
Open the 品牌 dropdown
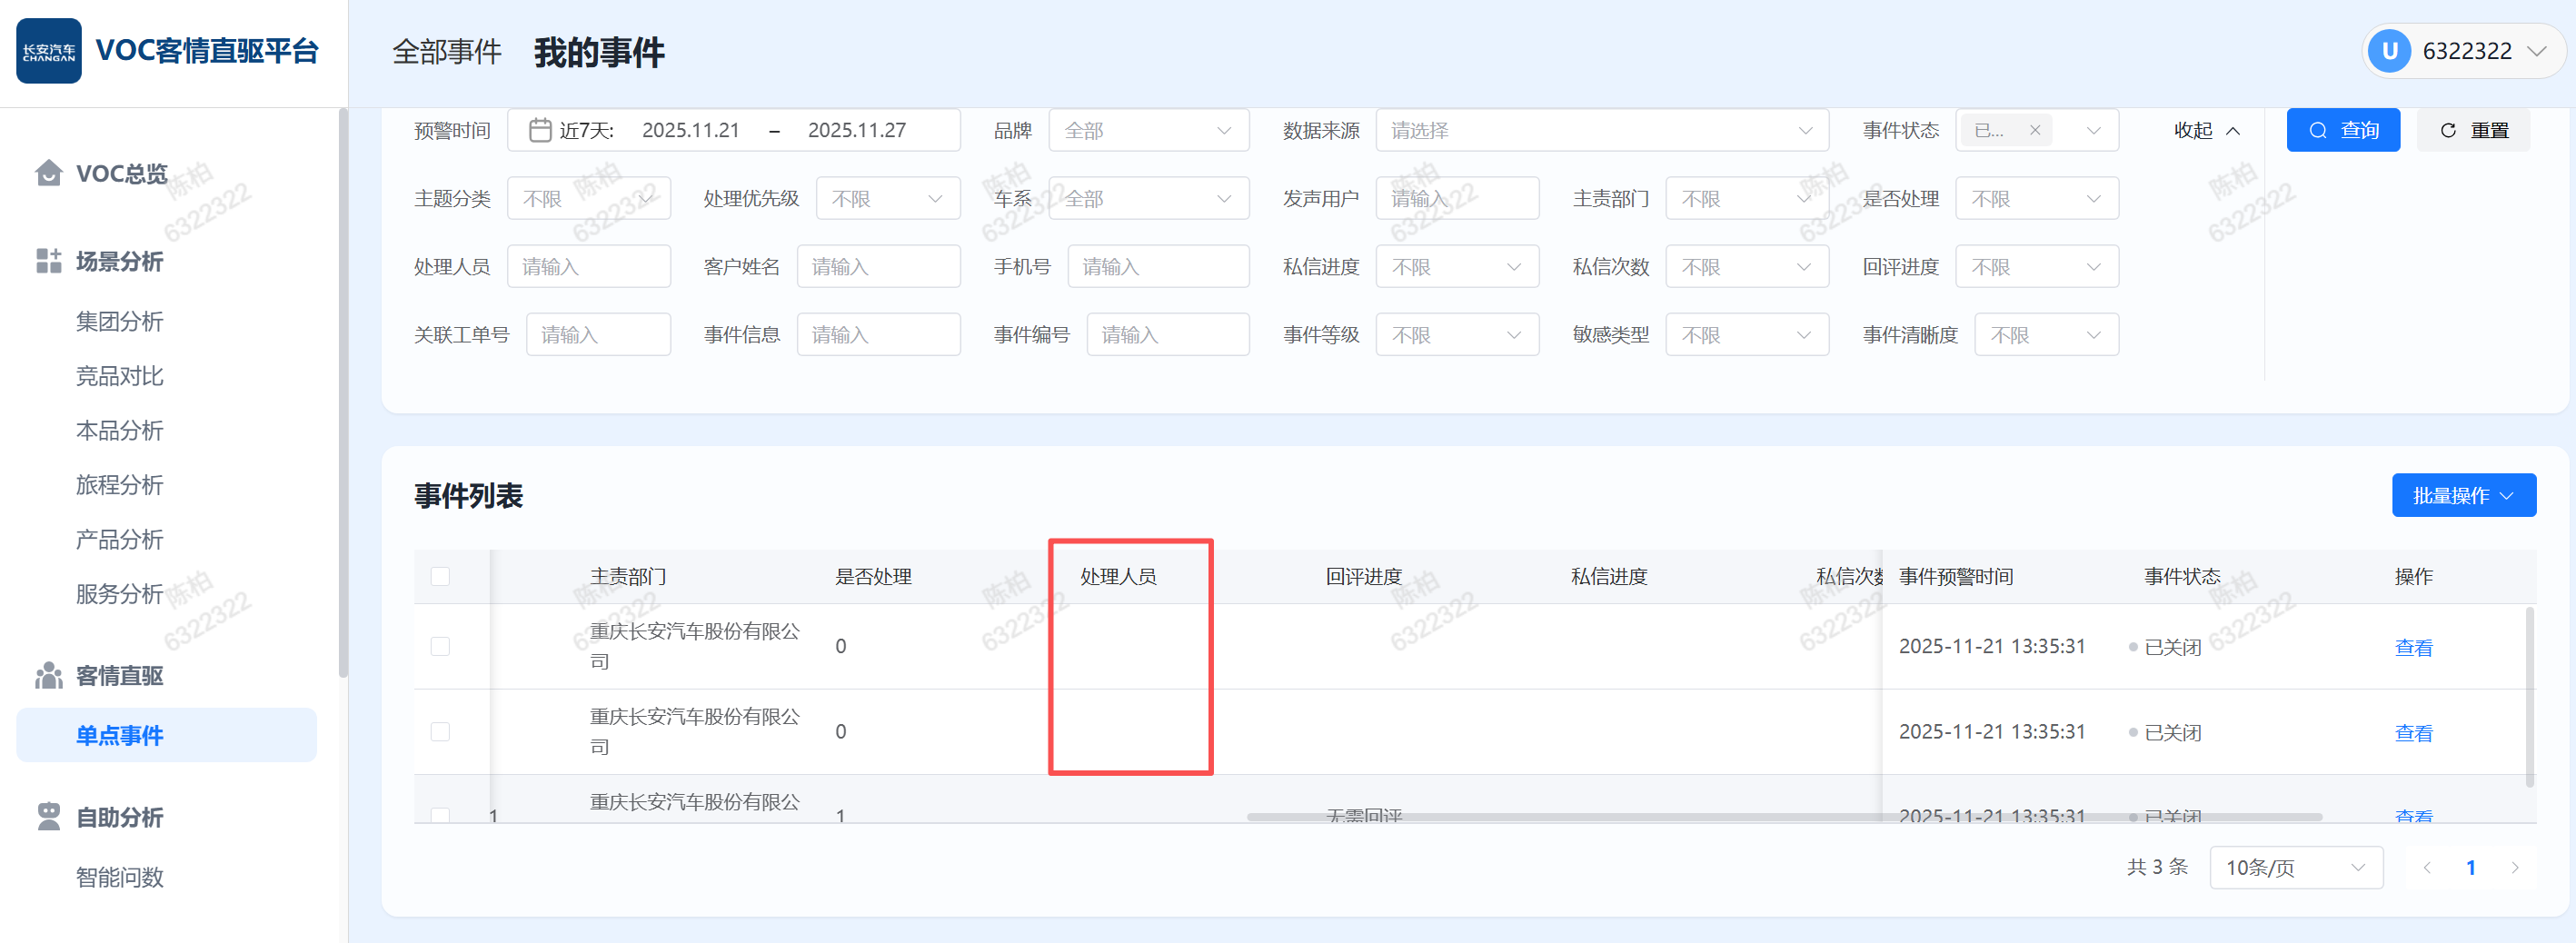(x=1148, y=131)
